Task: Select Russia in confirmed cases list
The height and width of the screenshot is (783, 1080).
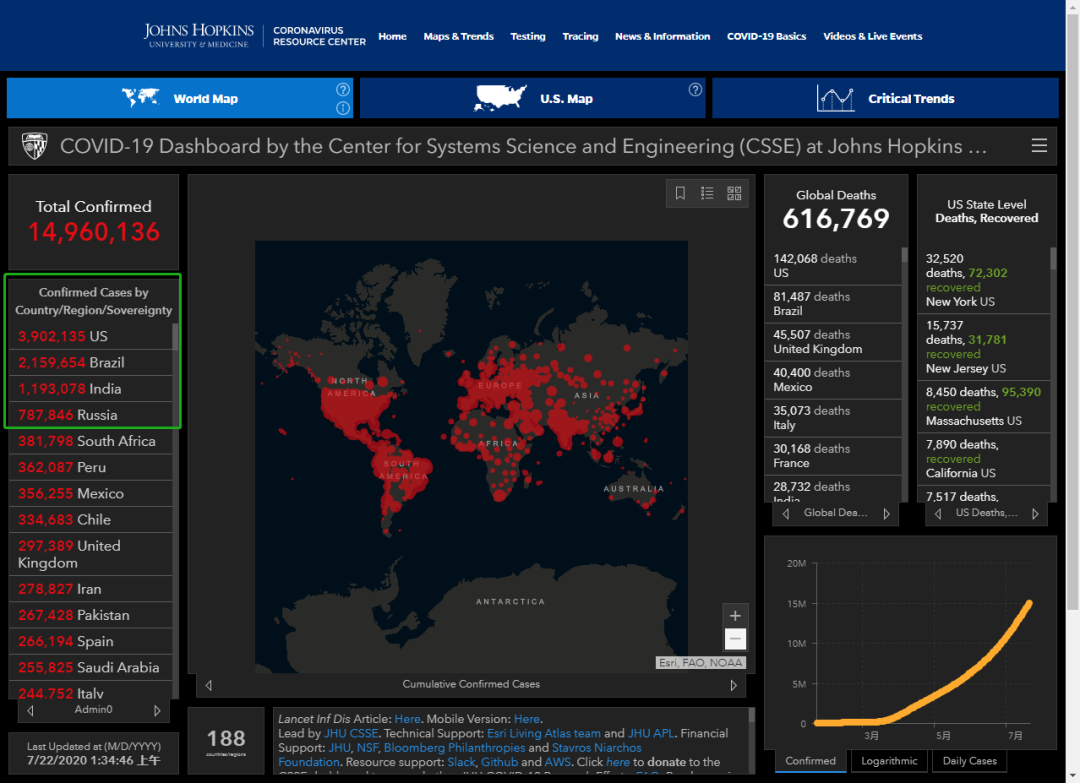Action: tap(90, 415)
